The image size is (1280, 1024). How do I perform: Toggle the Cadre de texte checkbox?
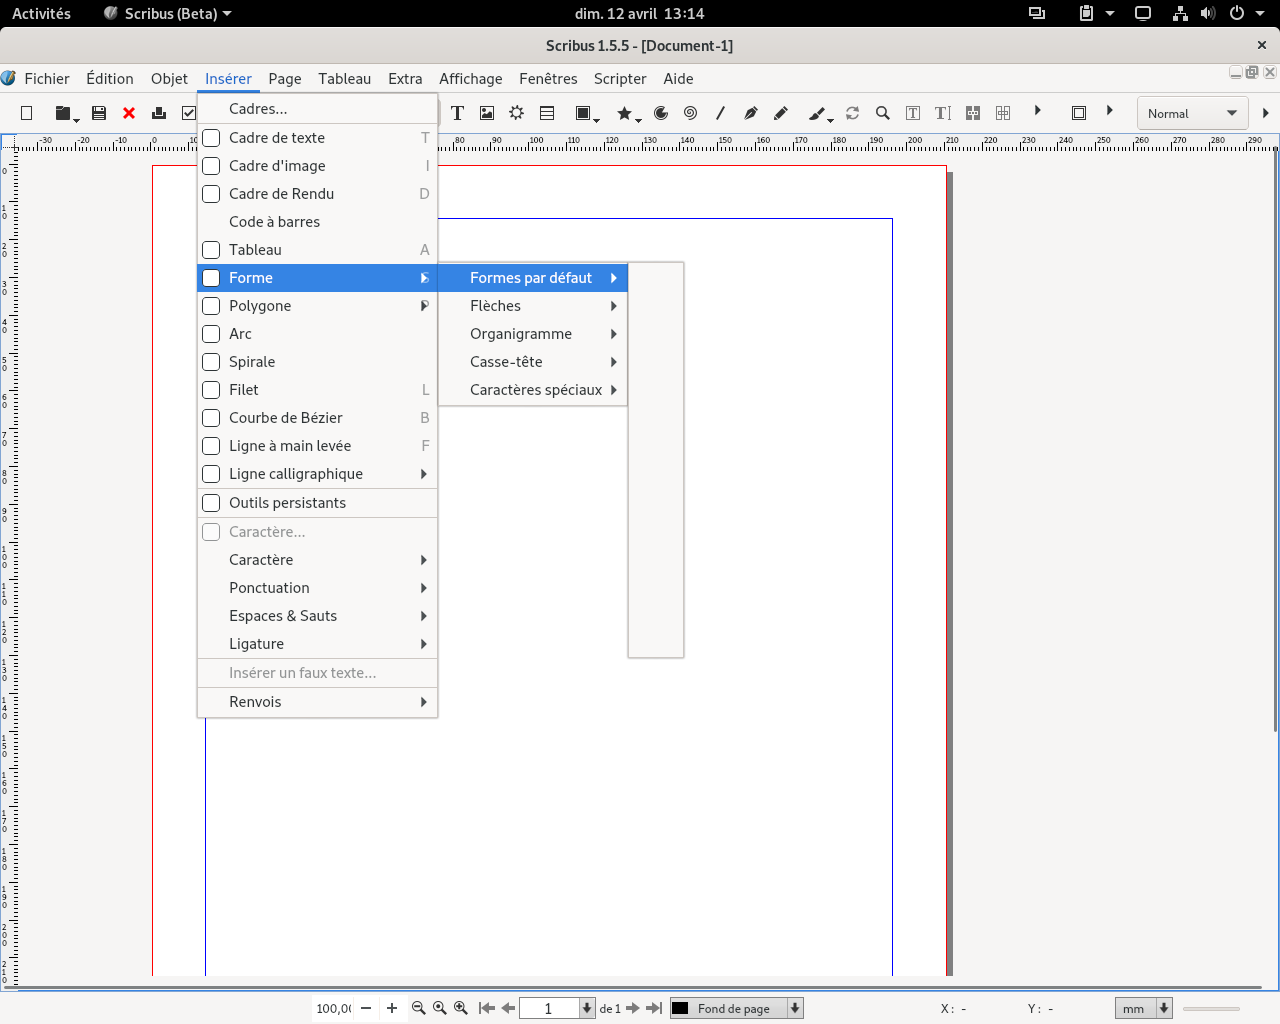coord(210,138)
